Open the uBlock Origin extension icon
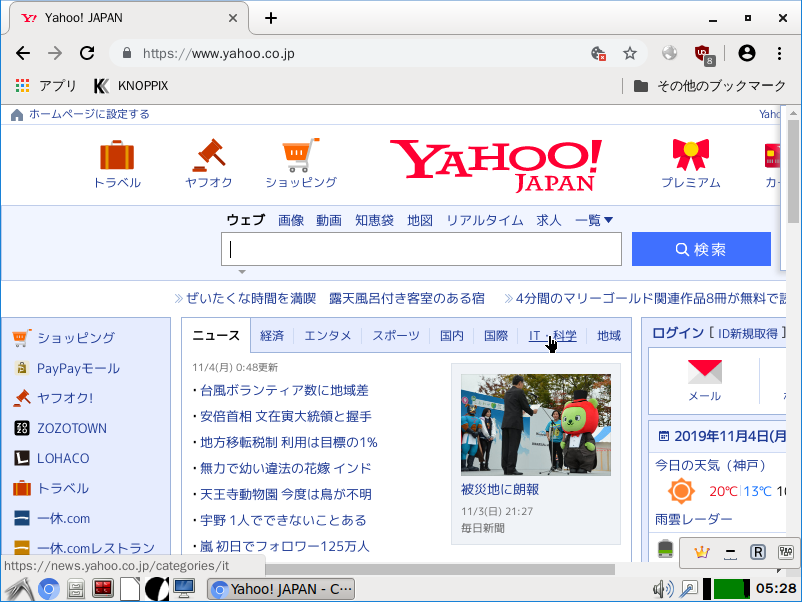Image resolution: width=802 pixels, height=602 pixels. coord(704,54)
